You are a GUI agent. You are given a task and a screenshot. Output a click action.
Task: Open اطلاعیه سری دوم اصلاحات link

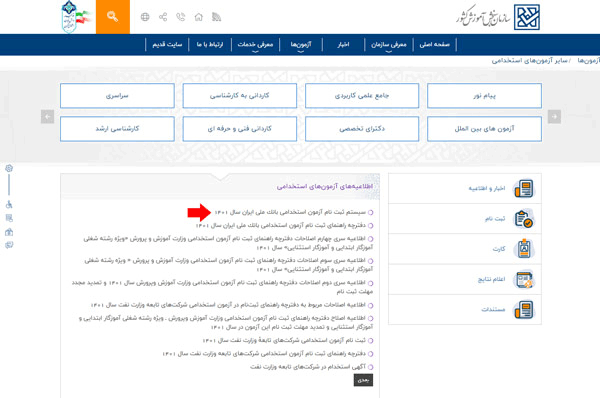pyautogui.click(x=222, y=287)
